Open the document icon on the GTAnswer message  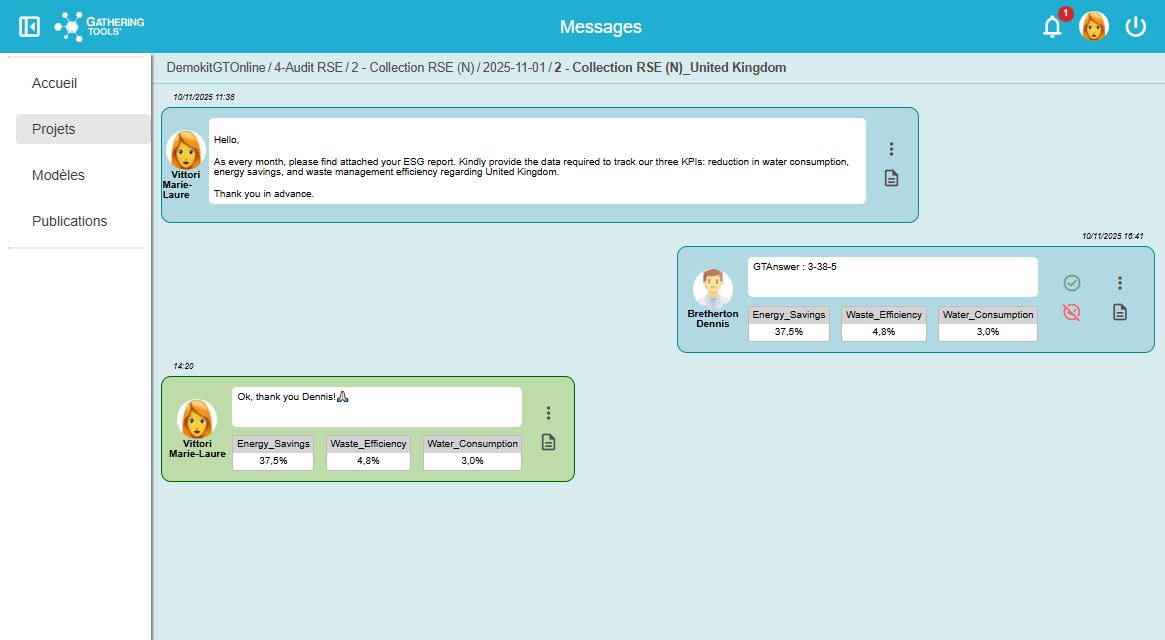tap(1120, 312)
